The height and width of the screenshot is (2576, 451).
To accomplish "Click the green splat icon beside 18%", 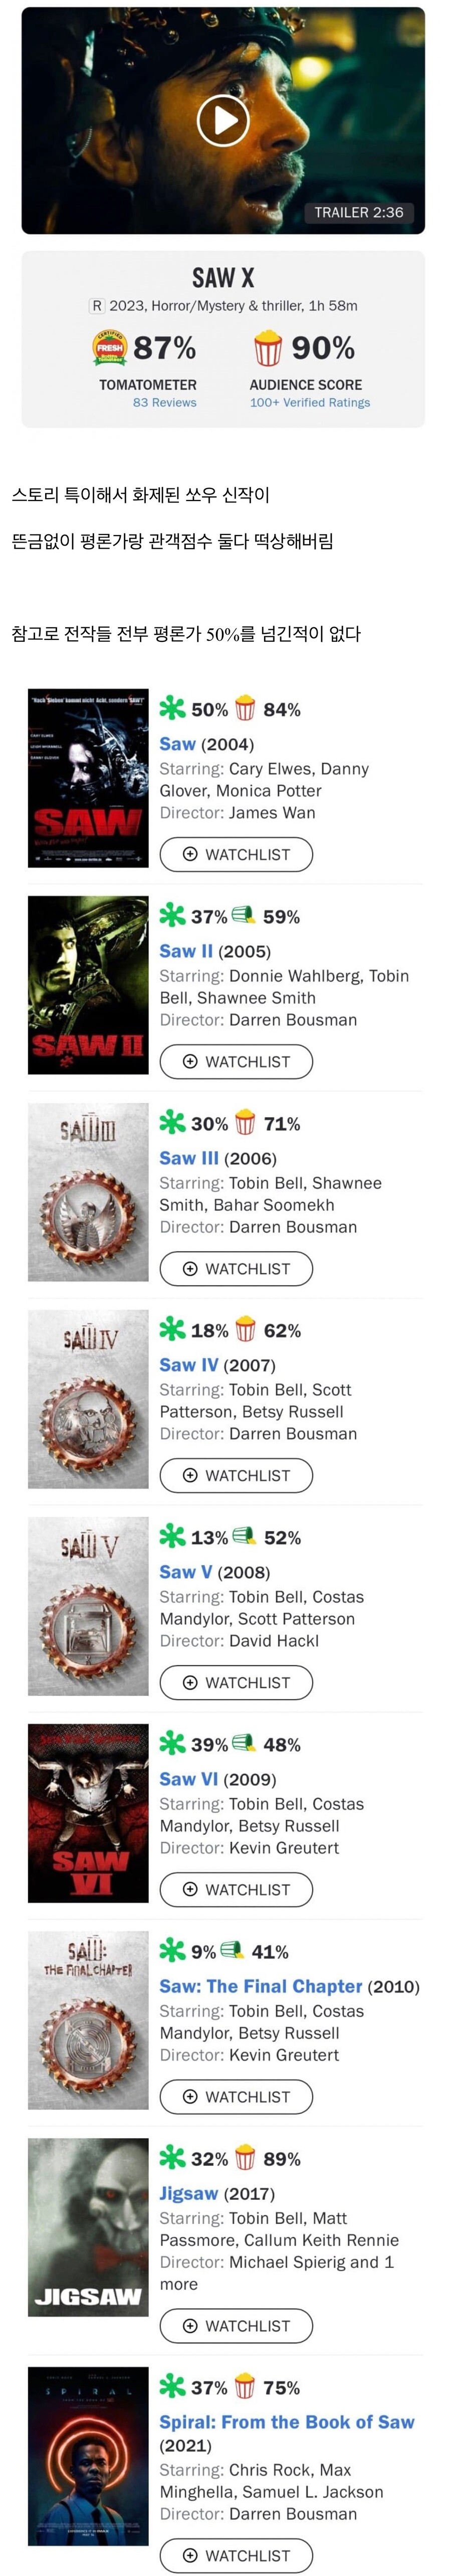I will point(173,1329).
